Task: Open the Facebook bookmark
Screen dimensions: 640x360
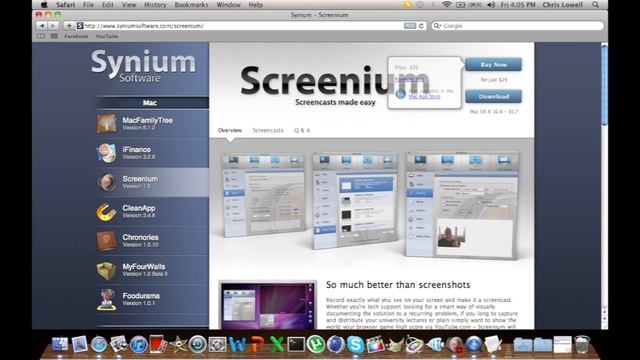Action: pyautogui.click(x=76, y=36)
